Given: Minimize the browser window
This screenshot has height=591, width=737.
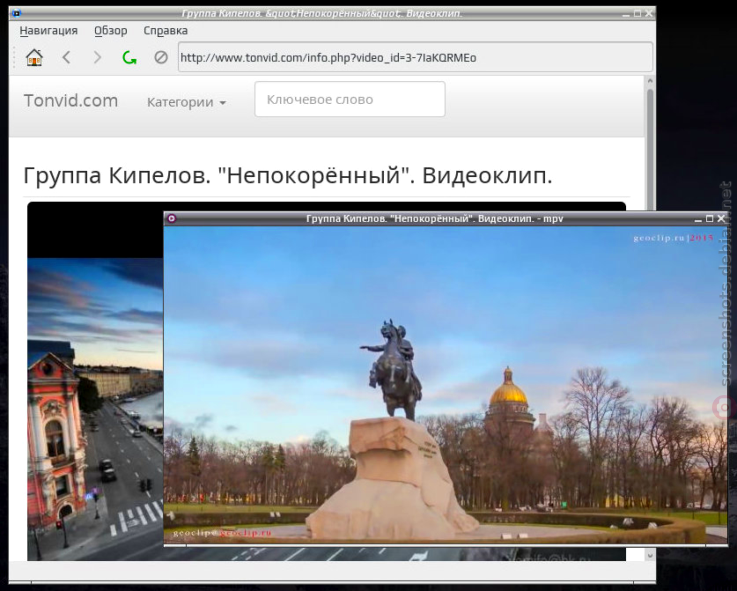Looking at the screenshot, I should tap(626, 14).
